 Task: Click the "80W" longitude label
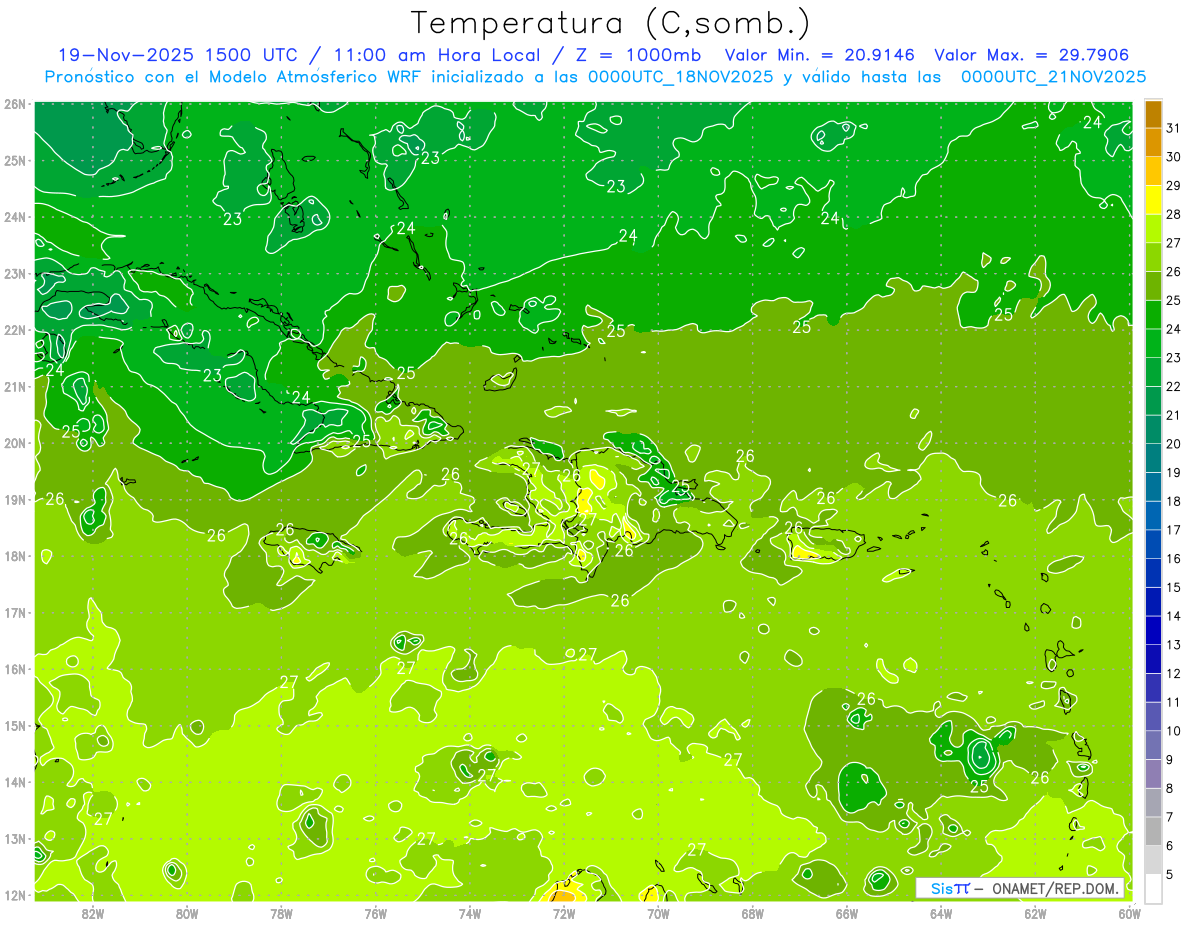tap(187, 912)
